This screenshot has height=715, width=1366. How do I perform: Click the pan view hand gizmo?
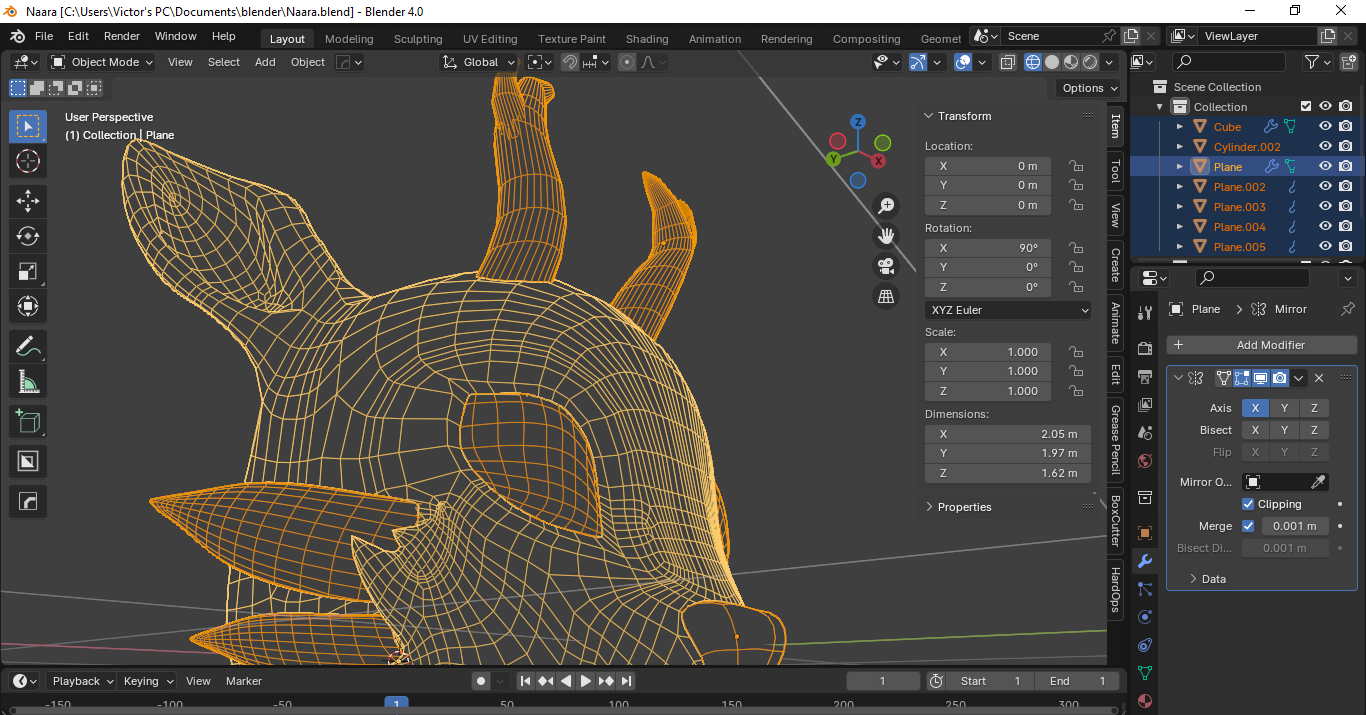tap(885, 236)
